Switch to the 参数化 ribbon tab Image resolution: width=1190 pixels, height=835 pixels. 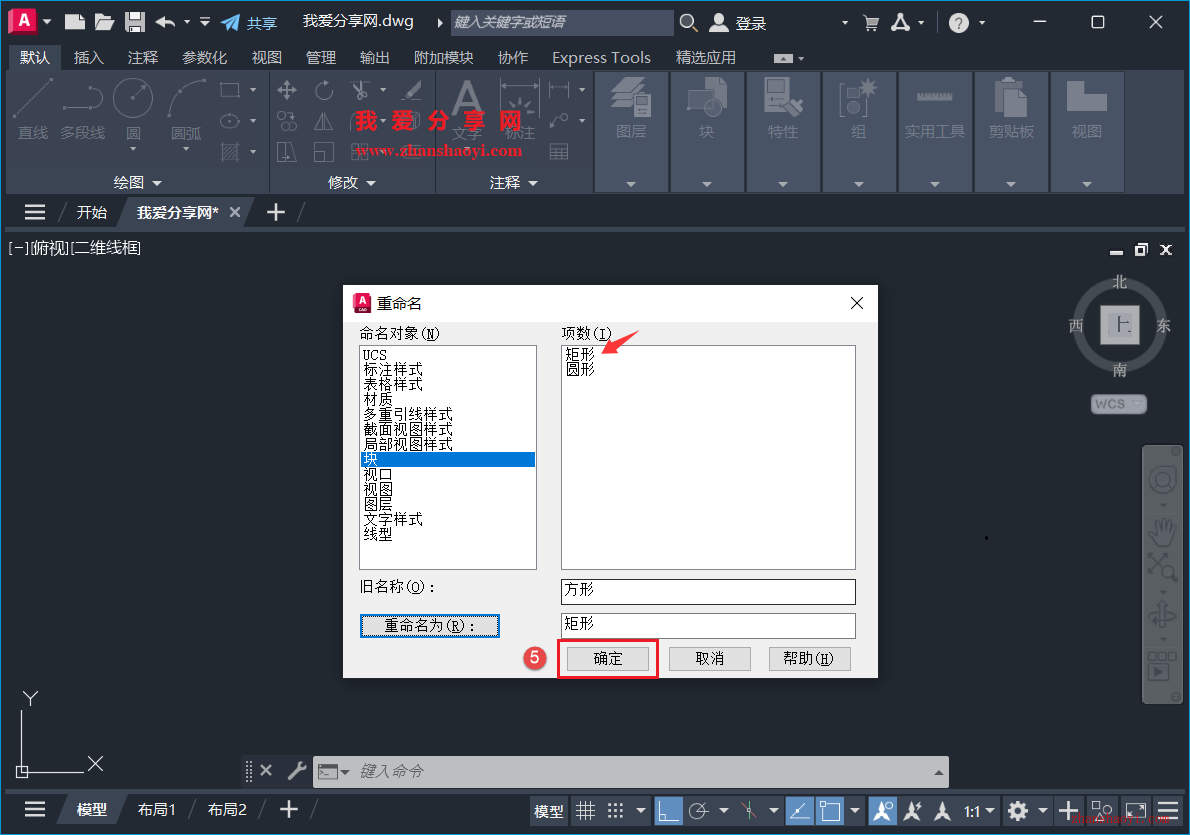coord(204,58)
